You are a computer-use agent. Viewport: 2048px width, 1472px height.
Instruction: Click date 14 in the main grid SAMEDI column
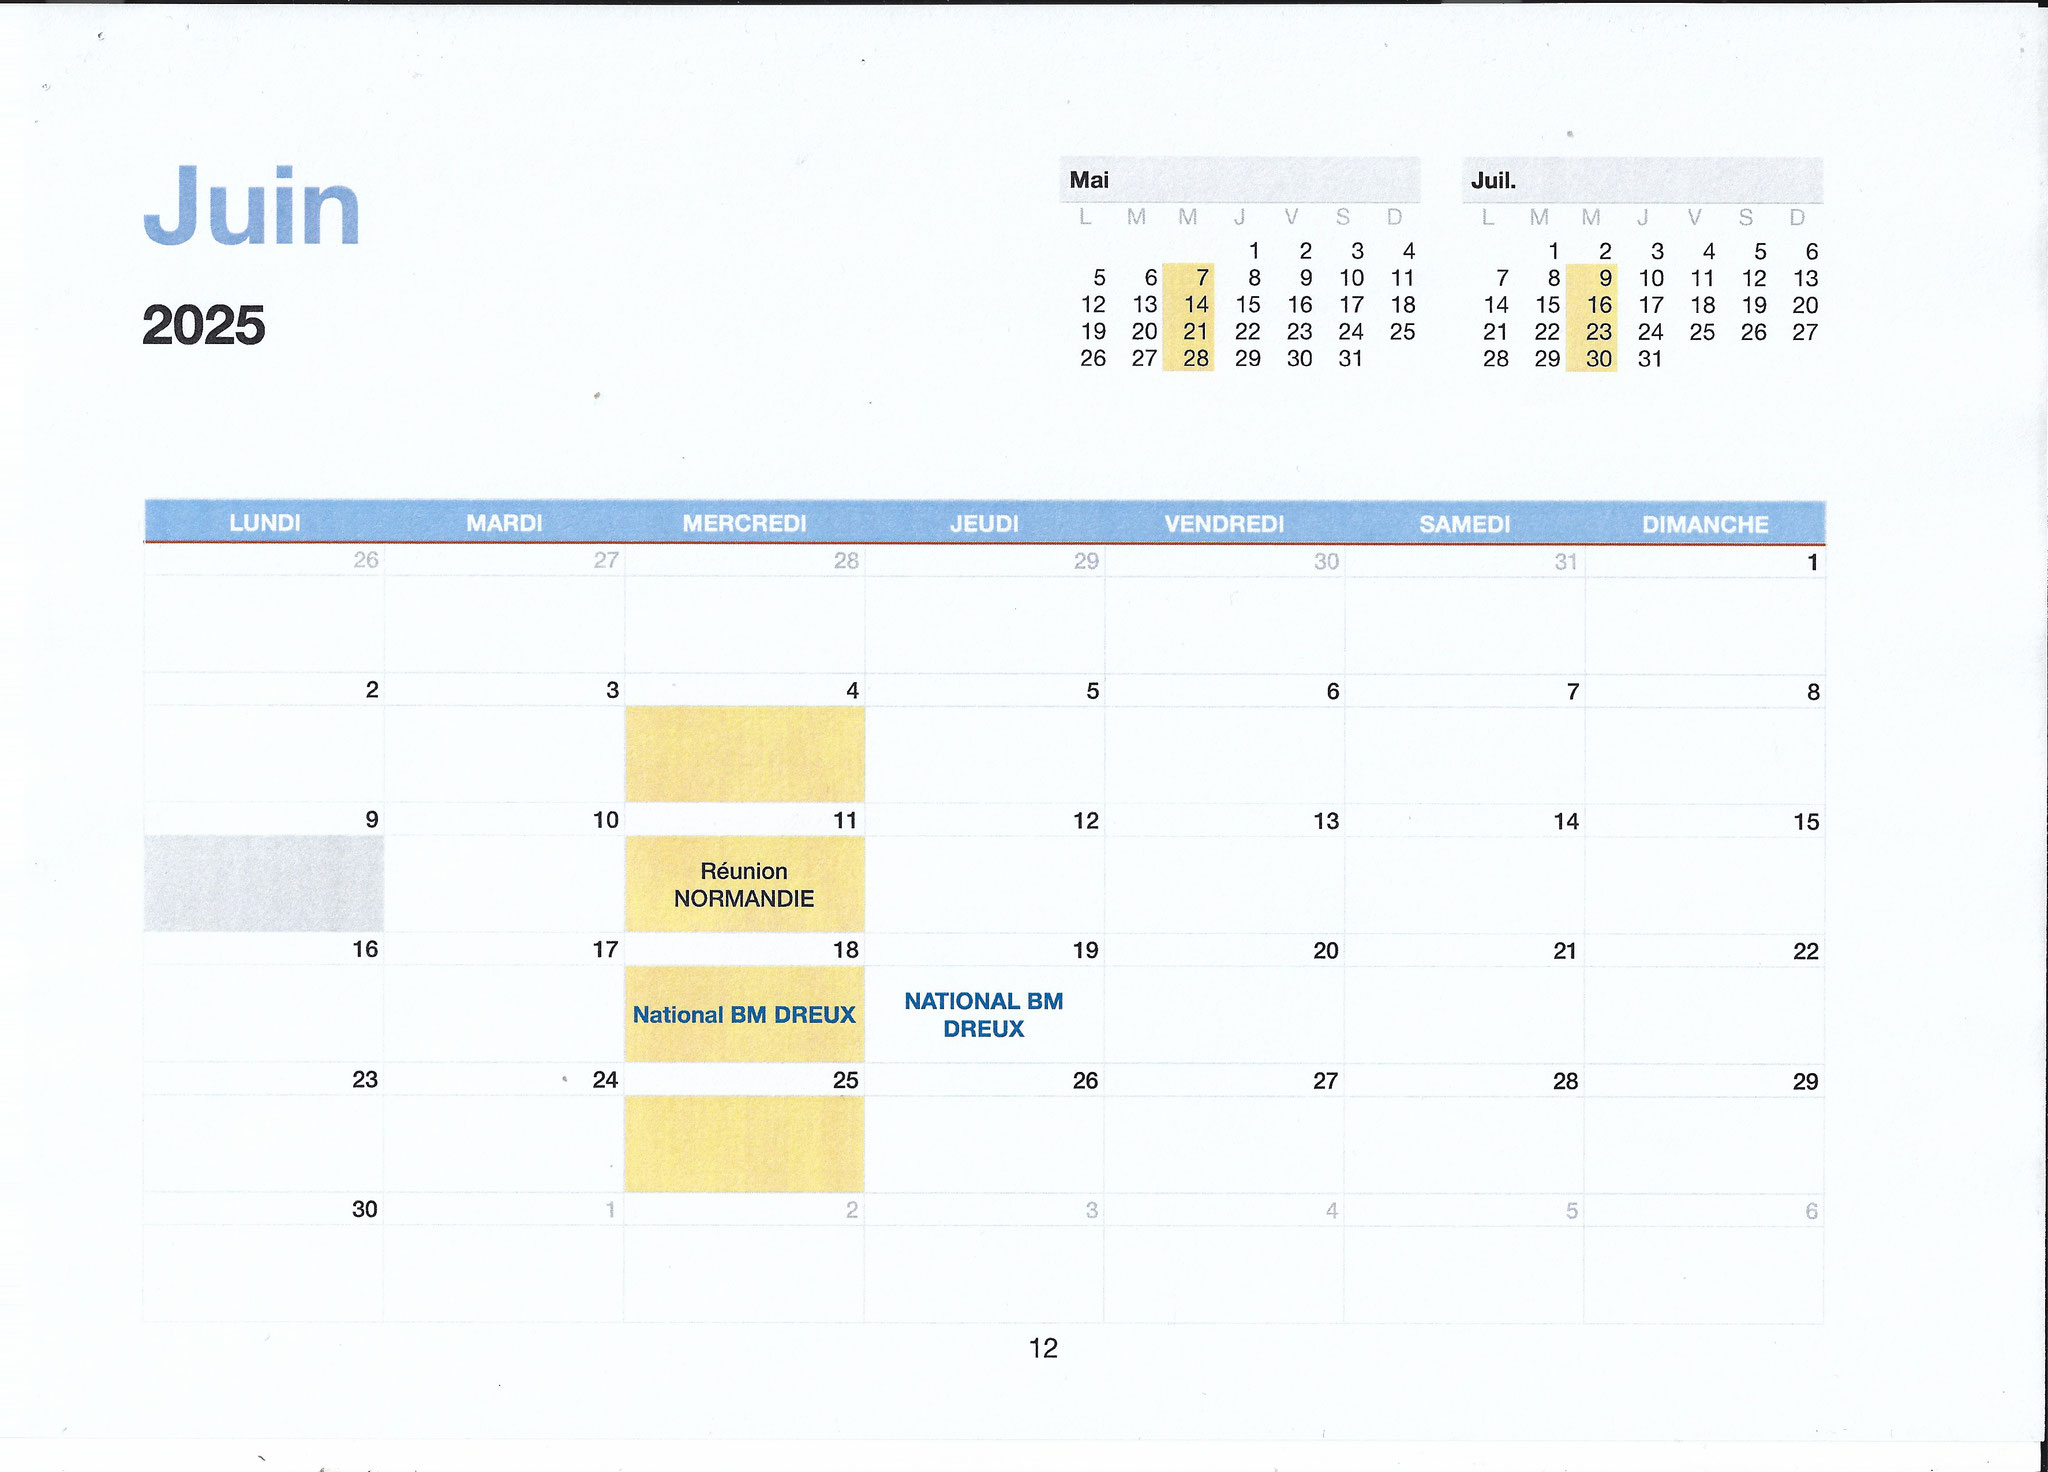point(1566,821)
